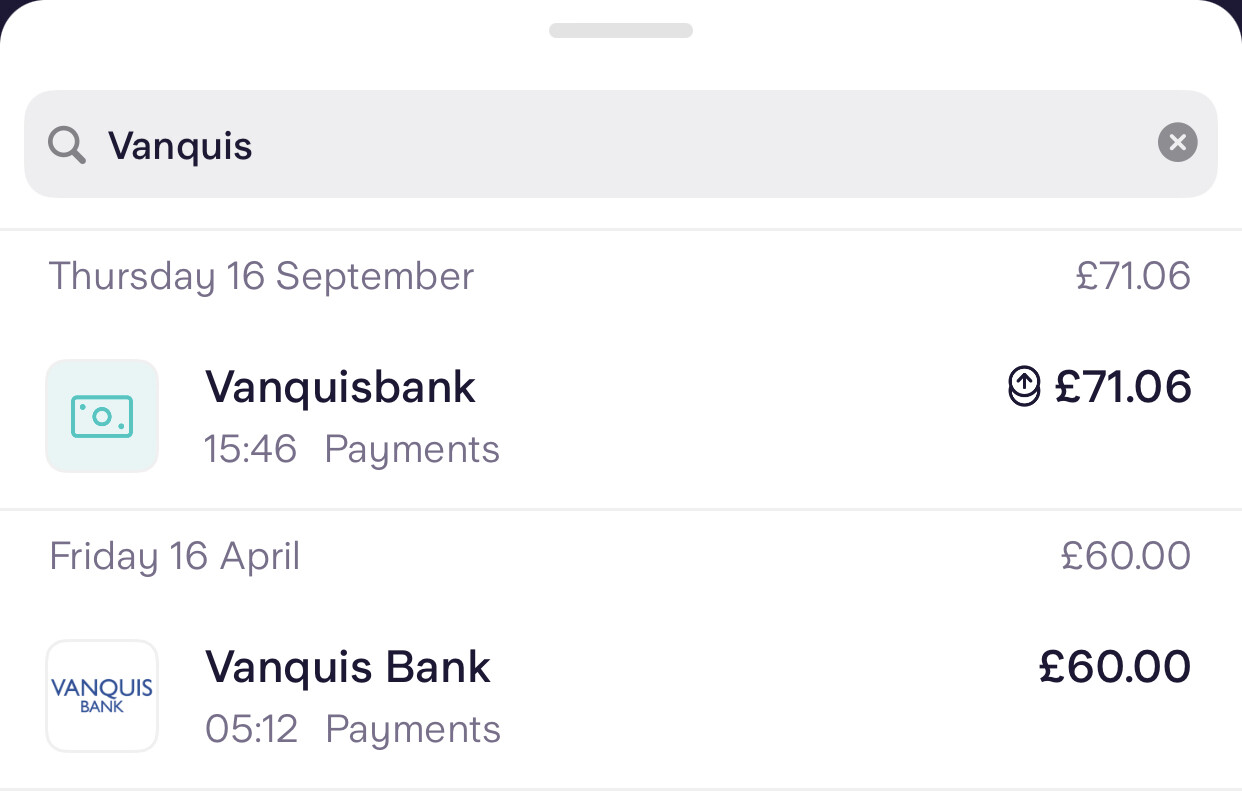Viewport: 1242px width, 794px height.
Task: Click the £71.06 daily total
Action: 1133,276
